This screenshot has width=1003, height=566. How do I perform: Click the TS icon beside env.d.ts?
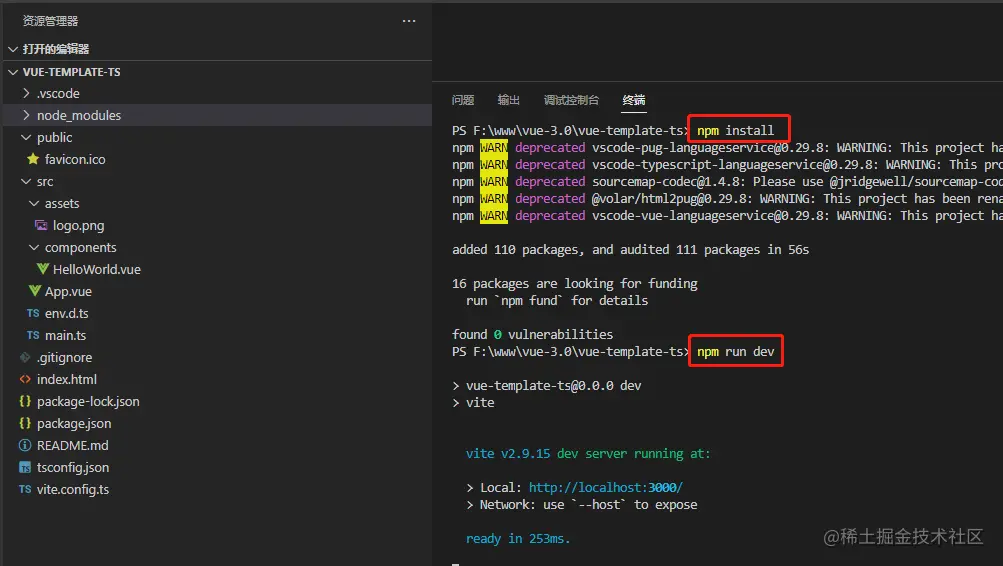[x=33, y=313]
